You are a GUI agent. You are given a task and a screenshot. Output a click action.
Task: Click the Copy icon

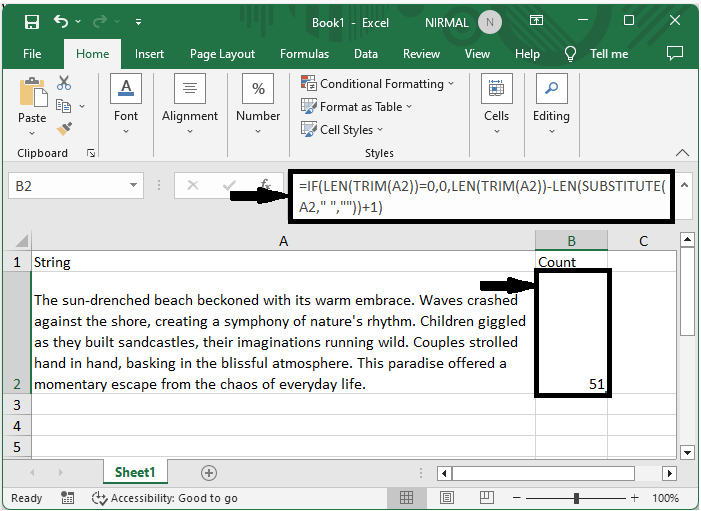tap(63, 106)
